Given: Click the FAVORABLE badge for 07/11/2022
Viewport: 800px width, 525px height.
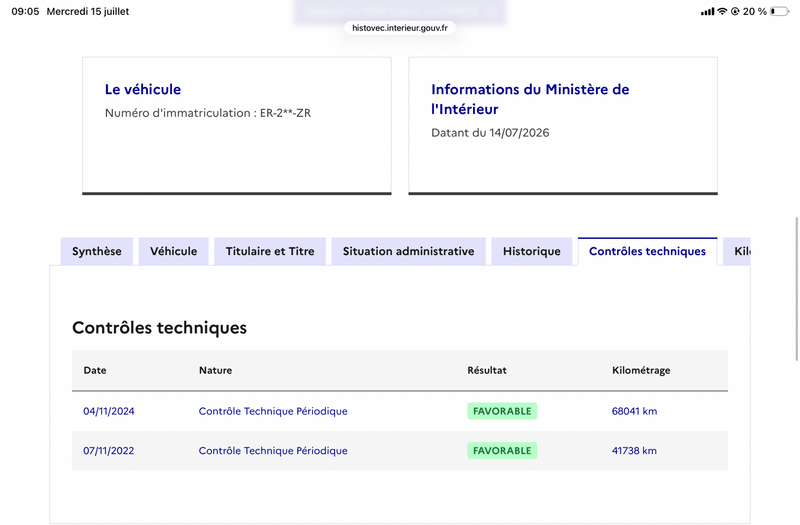Looking at the screenshot, I should click(x=502, y=451).
